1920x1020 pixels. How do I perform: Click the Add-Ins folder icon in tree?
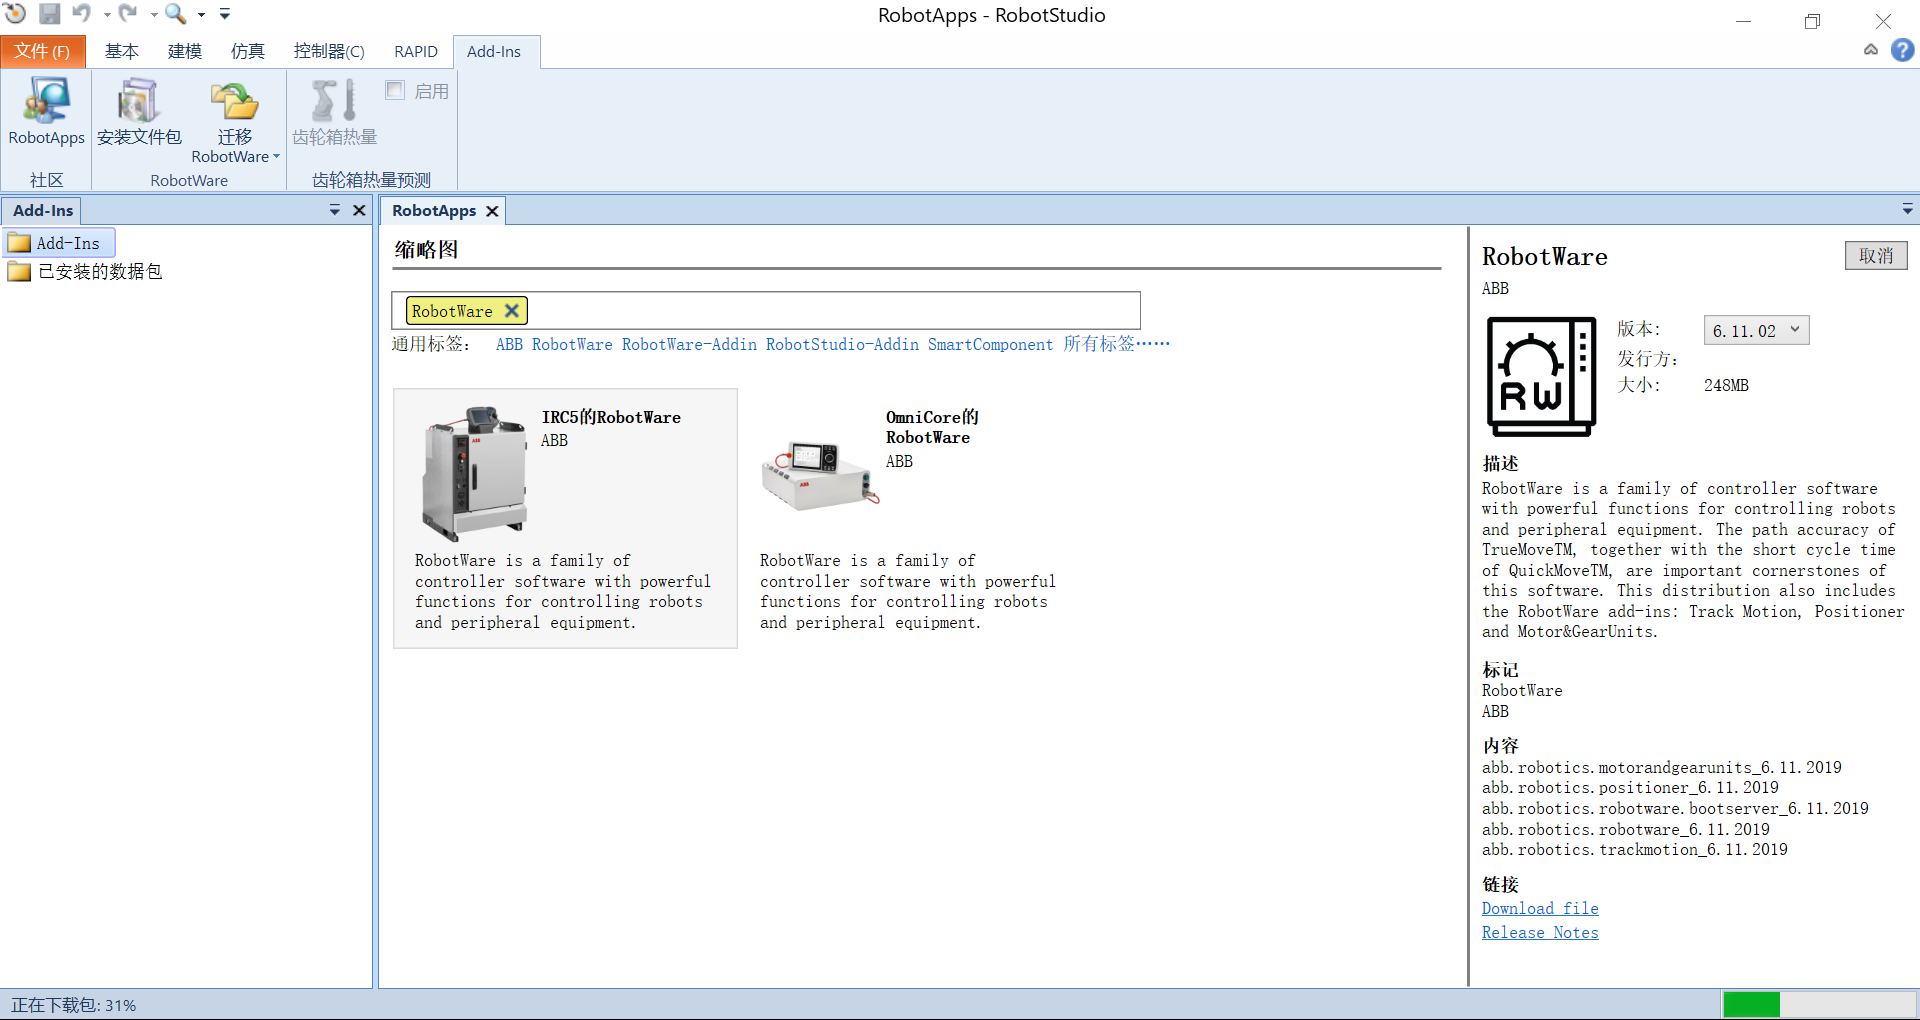pos(19,243)
